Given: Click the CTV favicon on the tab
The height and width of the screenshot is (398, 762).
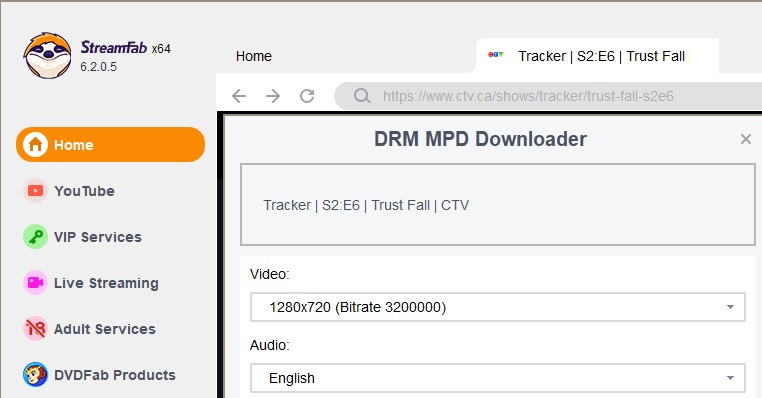Looking at the screenshot, I should (496, 54).
